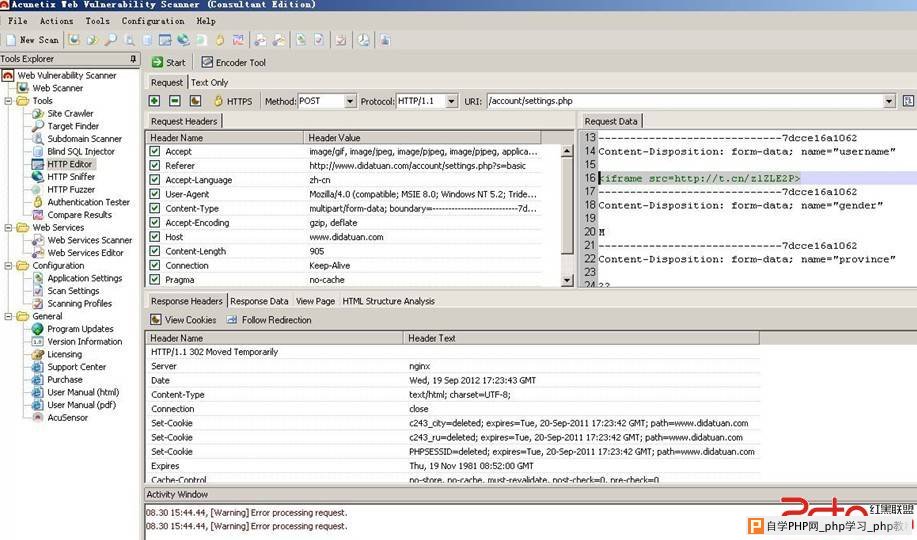Click inside the URI input field
Image resolution: width=917 pixels, height=540 pixels.
pos(684,101)
